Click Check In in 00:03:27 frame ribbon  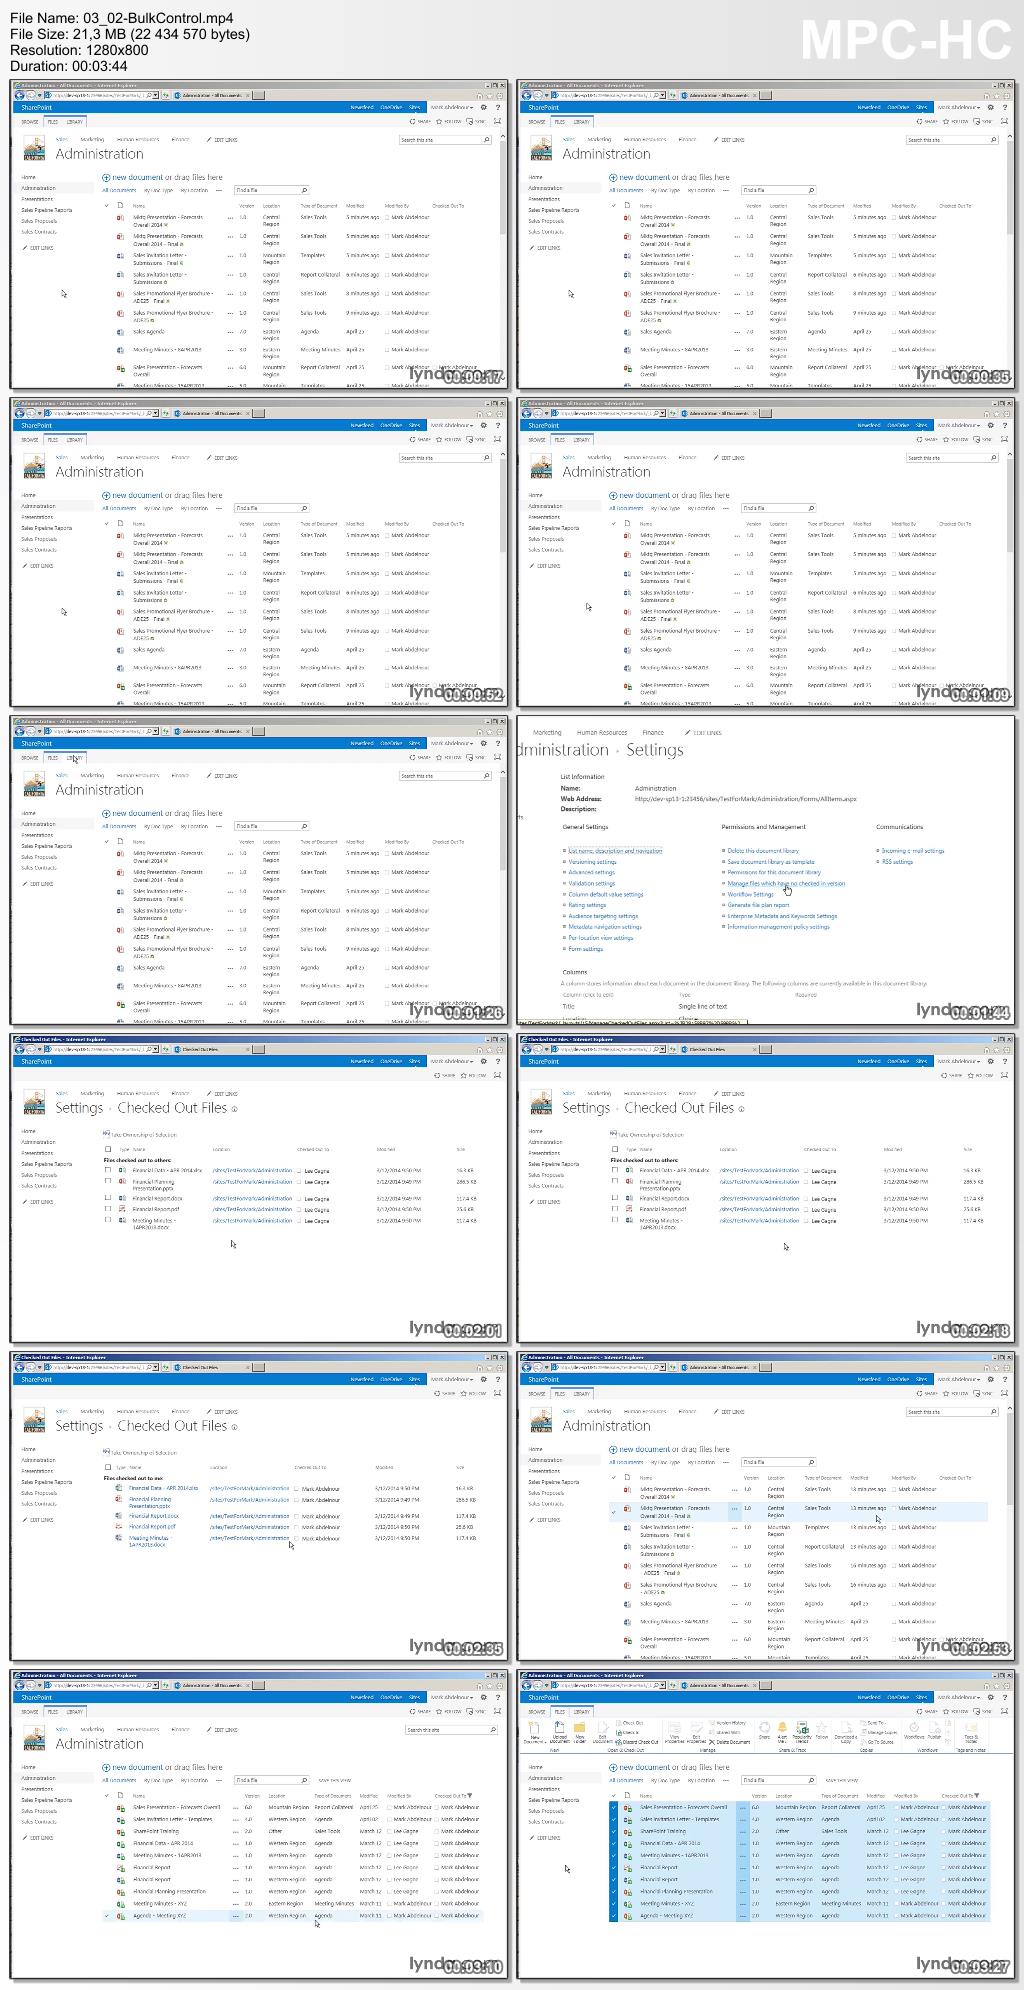pyautogui.click(x=627, y=1732)
